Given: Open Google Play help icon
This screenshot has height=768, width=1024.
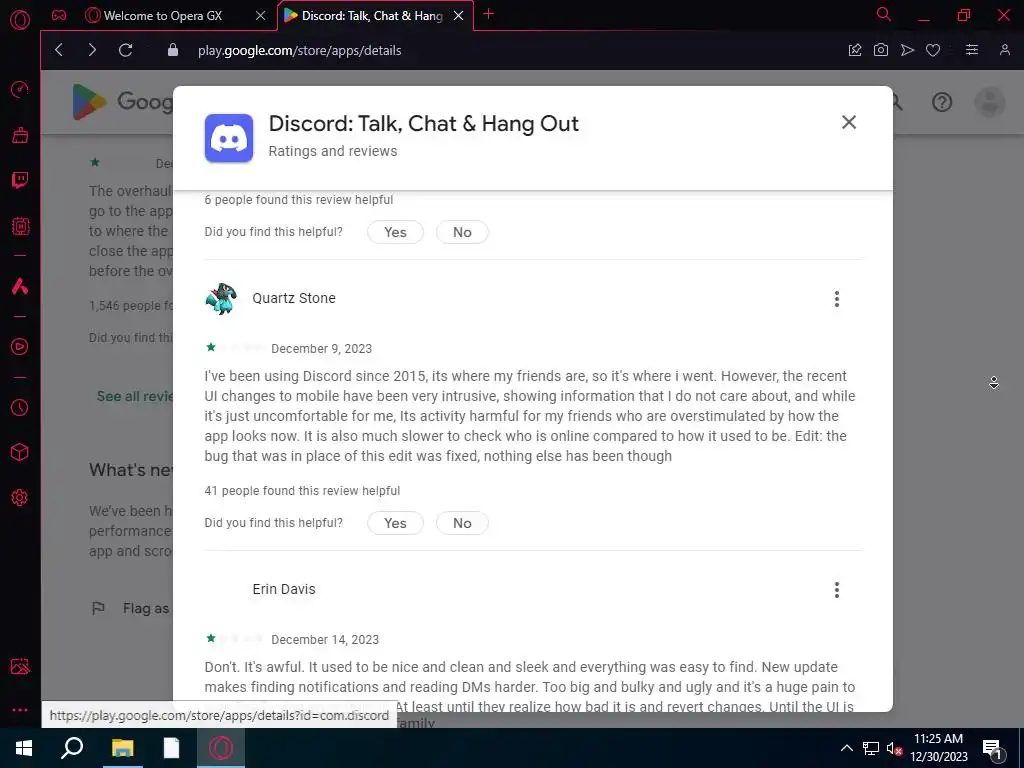Looking at the screenshot, I should pyautogui.click(x=942, y=102).
